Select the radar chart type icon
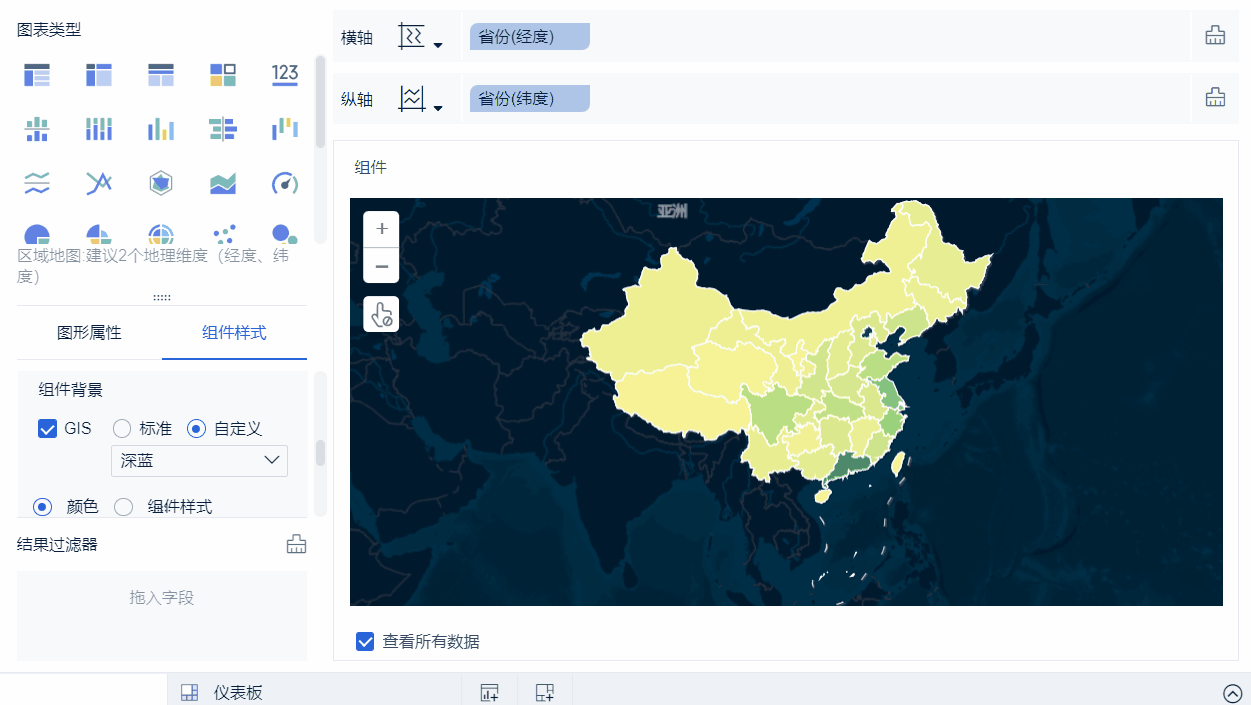This screenshot has height=705, width=1251. 161,183
